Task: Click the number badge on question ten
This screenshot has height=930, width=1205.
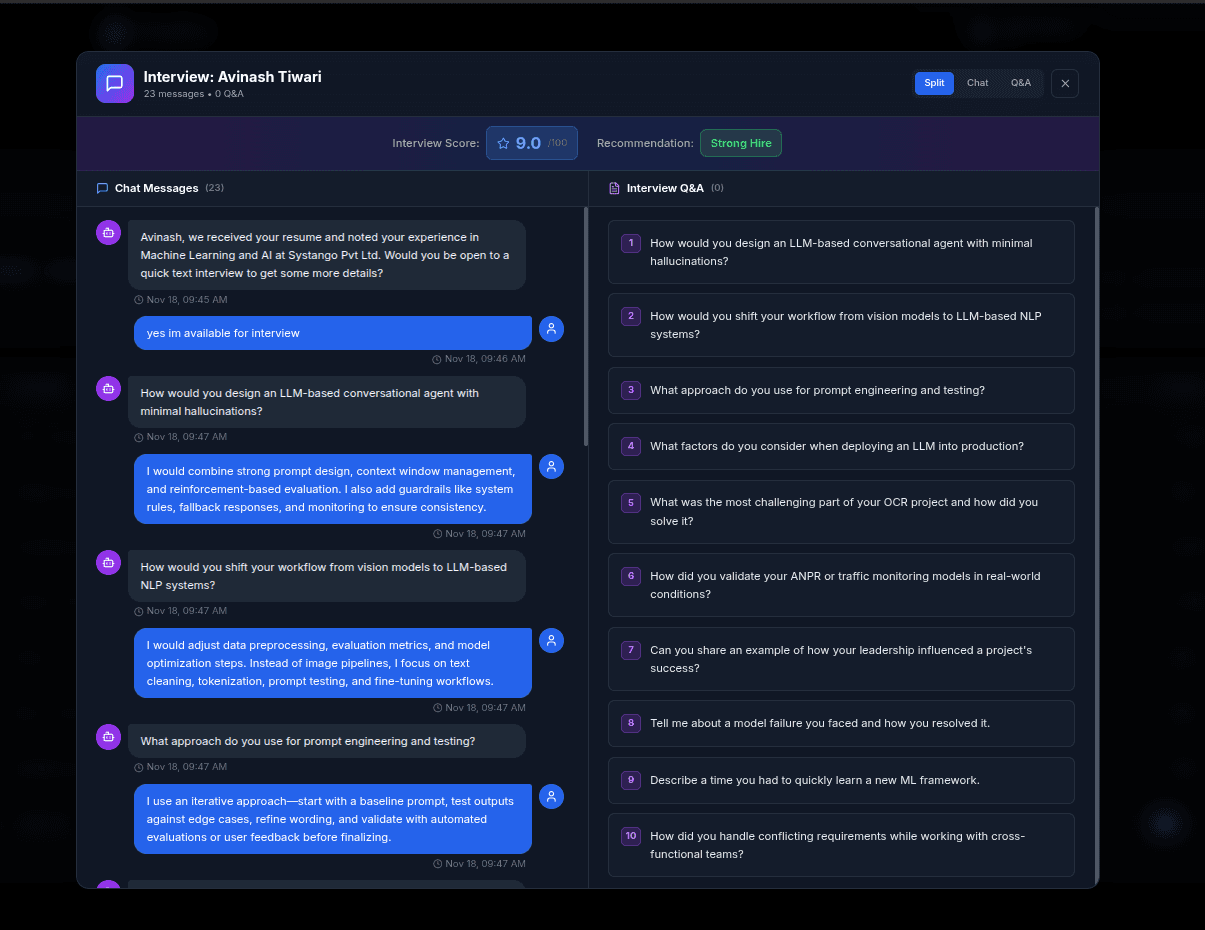Action: 630,836
